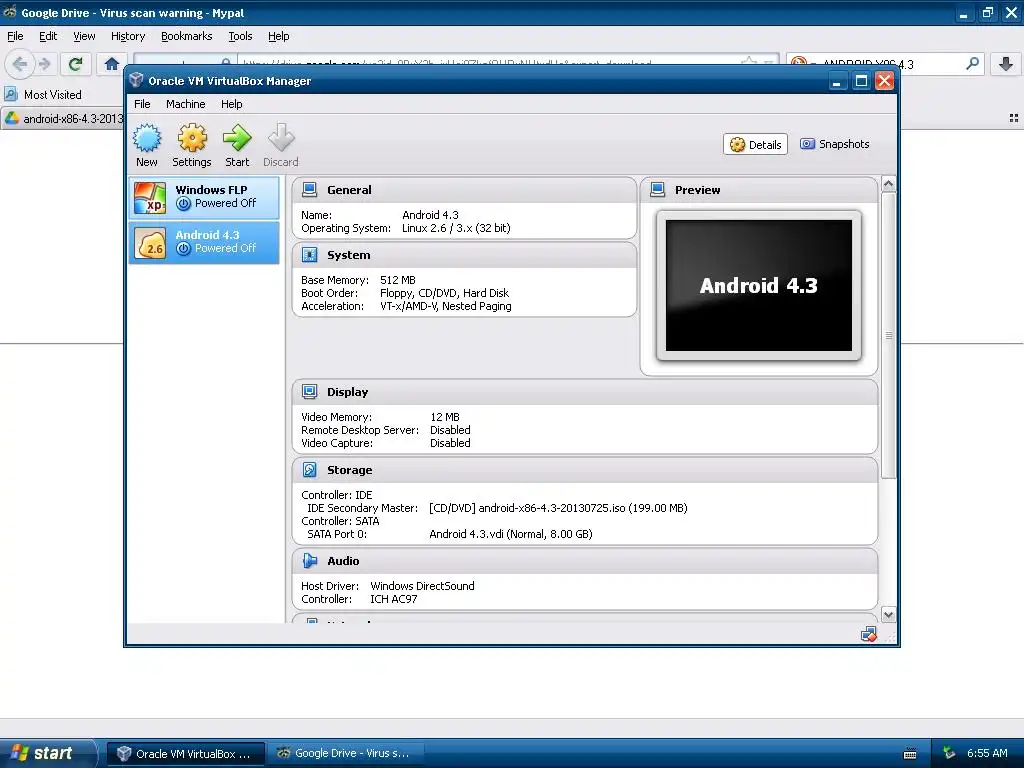Click the Base Memory 512 MB value
Viewport: 1024px width, 768px height.
[398, 280]
